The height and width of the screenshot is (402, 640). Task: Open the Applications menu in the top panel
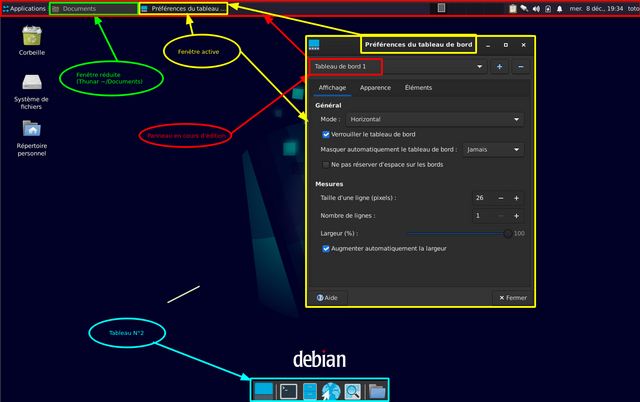click(24, 9)
